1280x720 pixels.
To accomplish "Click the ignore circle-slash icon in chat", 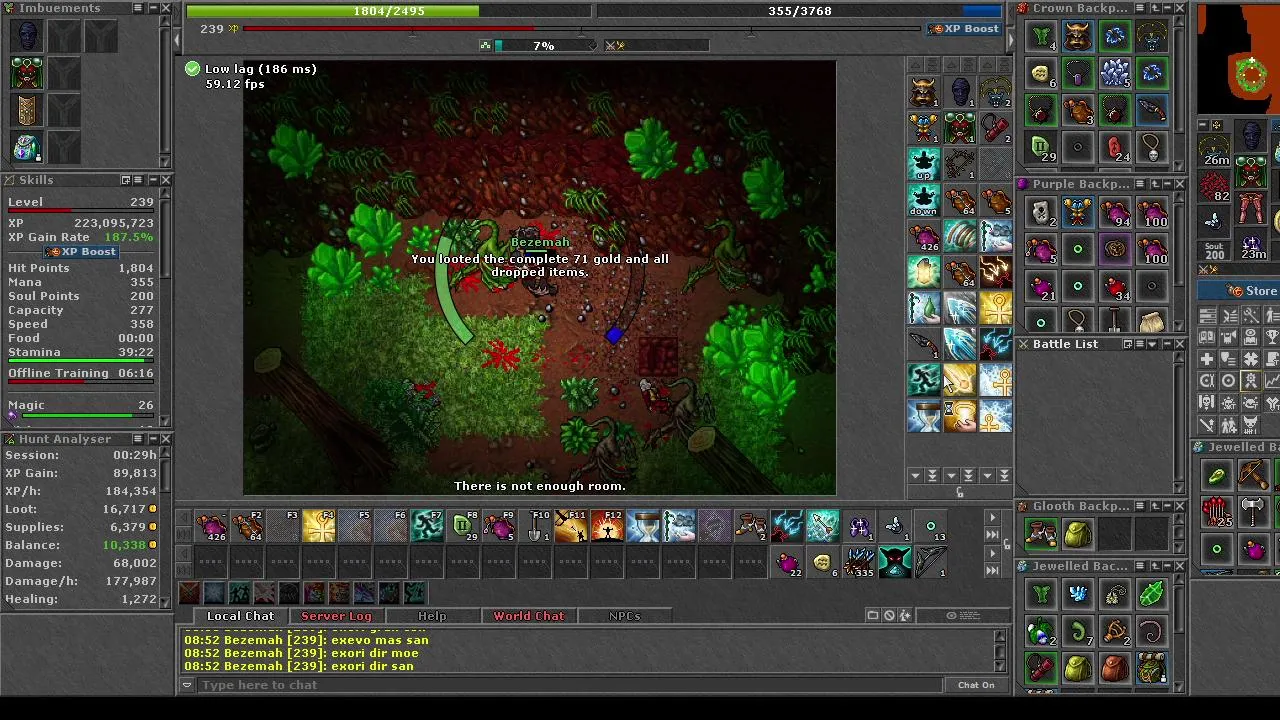I will [889, 616].
